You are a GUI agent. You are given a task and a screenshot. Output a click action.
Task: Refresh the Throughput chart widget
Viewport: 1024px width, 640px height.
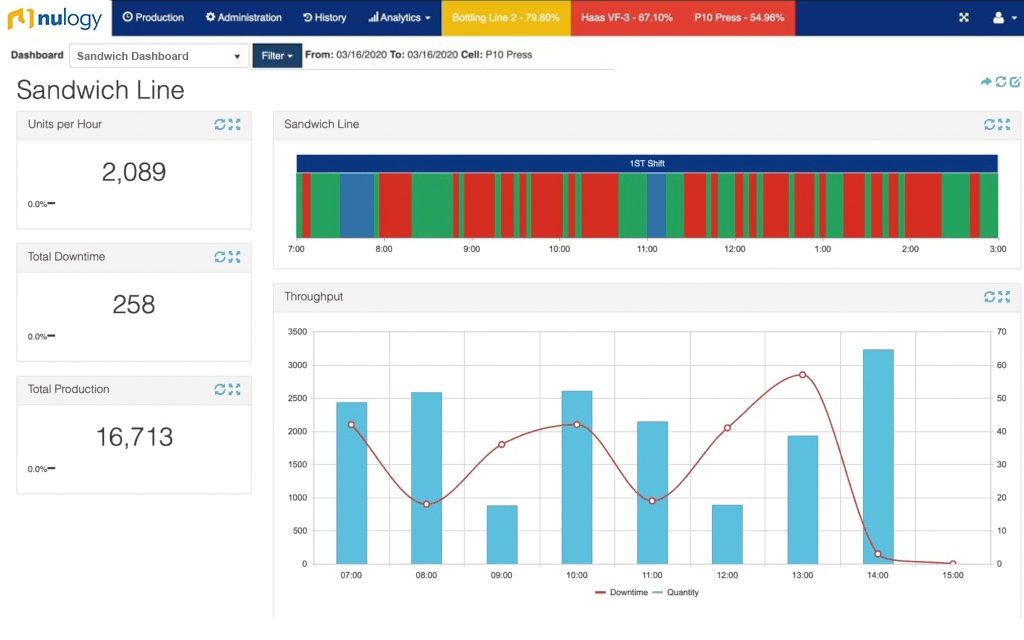click(990, 297)
